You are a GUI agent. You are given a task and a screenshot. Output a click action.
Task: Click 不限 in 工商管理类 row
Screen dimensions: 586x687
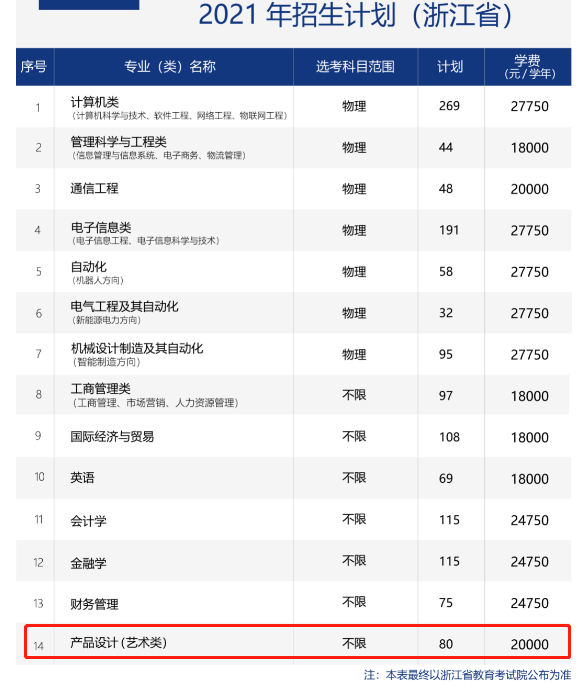(x=354, y=395)
